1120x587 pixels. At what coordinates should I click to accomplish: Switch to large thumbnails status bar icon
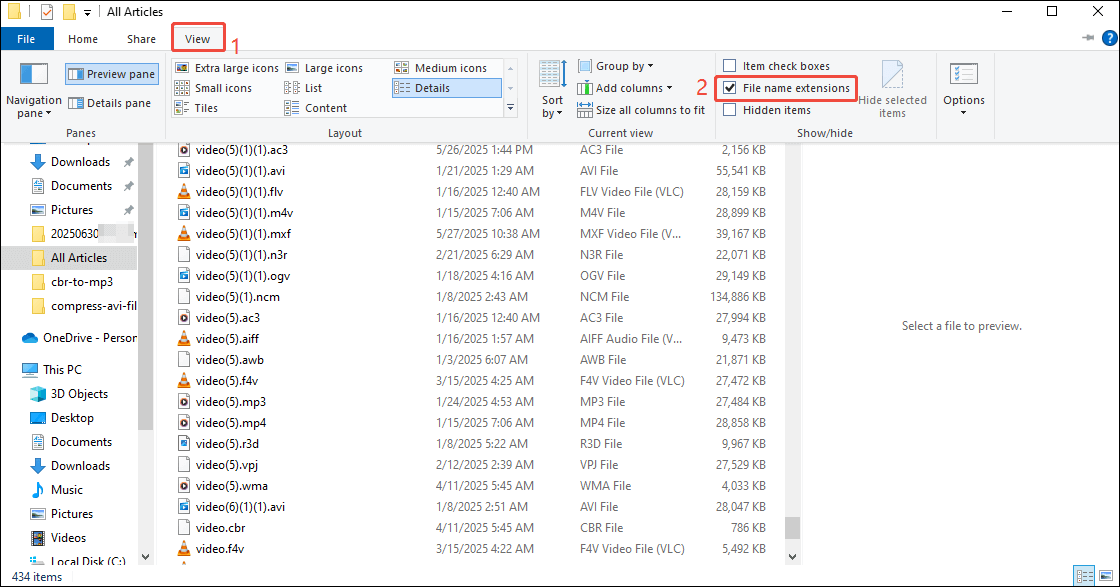tap(1106, 576)
